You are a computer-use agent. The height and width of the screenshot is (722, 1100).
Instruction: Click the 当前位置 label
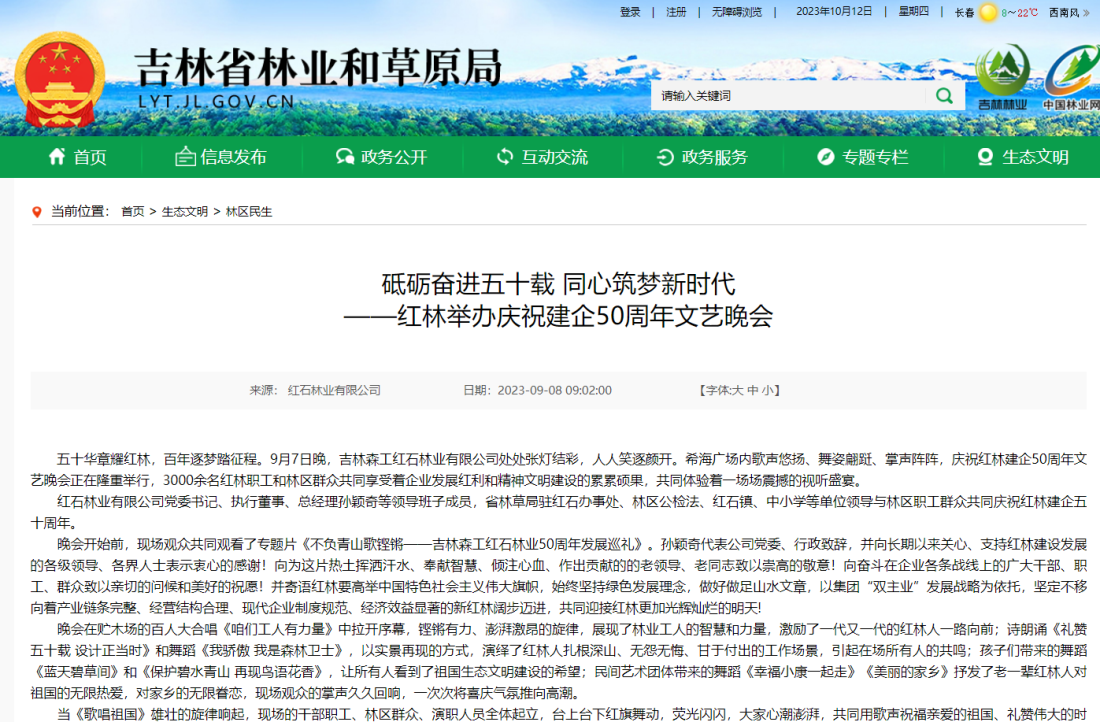[x=79, y=212]
